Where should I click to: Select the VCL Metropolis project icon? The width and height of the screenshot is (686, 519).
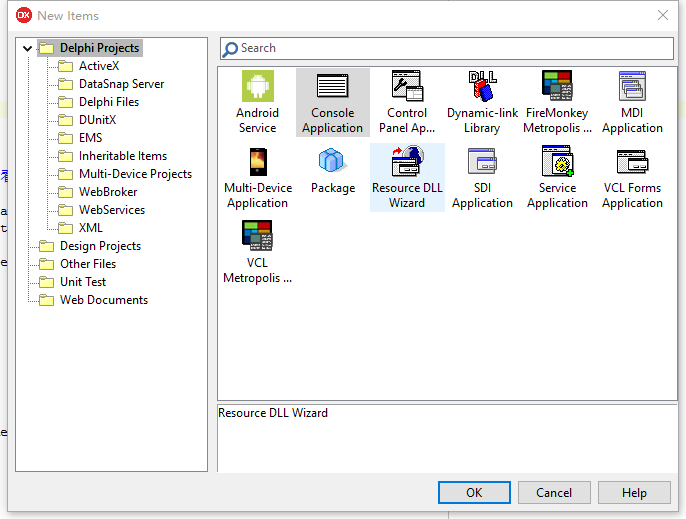pyautogui.click(x=257, y=235)
